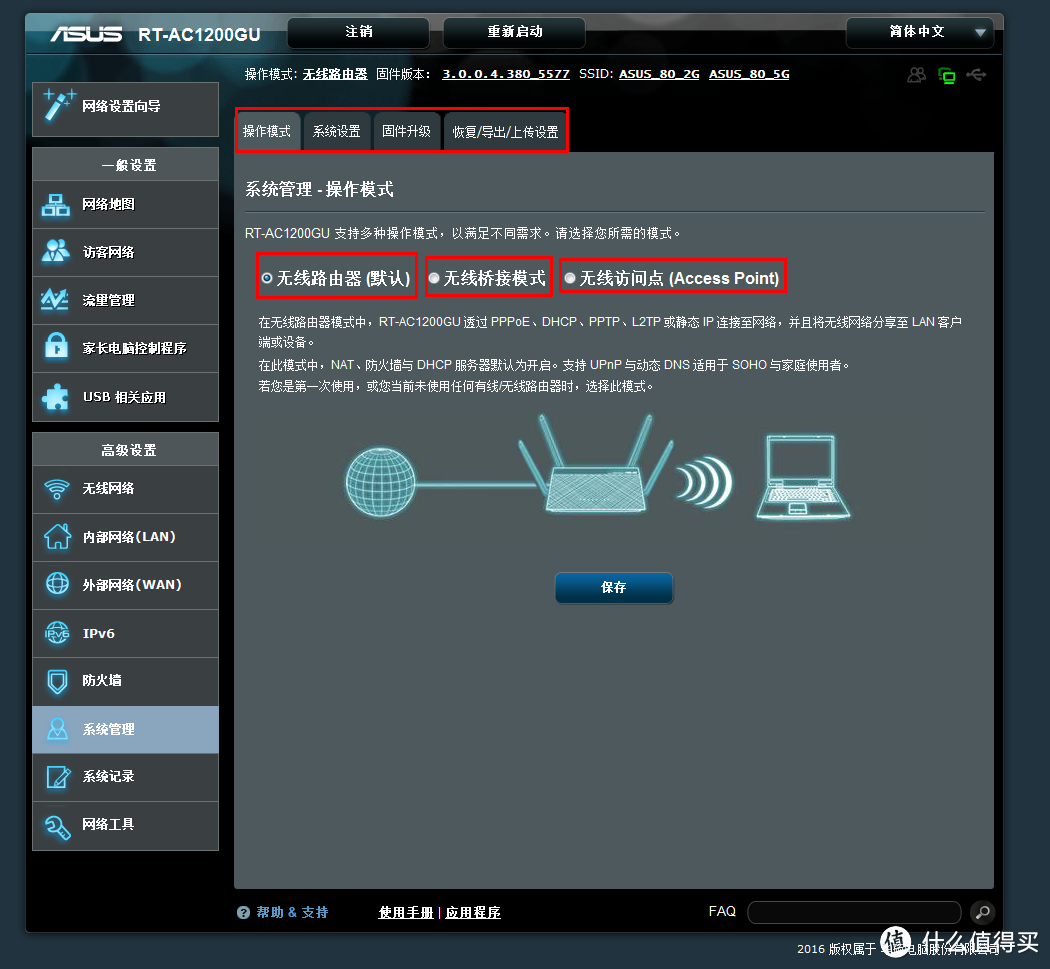Click the system administration user icon
The height and width of the screenshot is (969, 1050).
click(x=57, y=729)
